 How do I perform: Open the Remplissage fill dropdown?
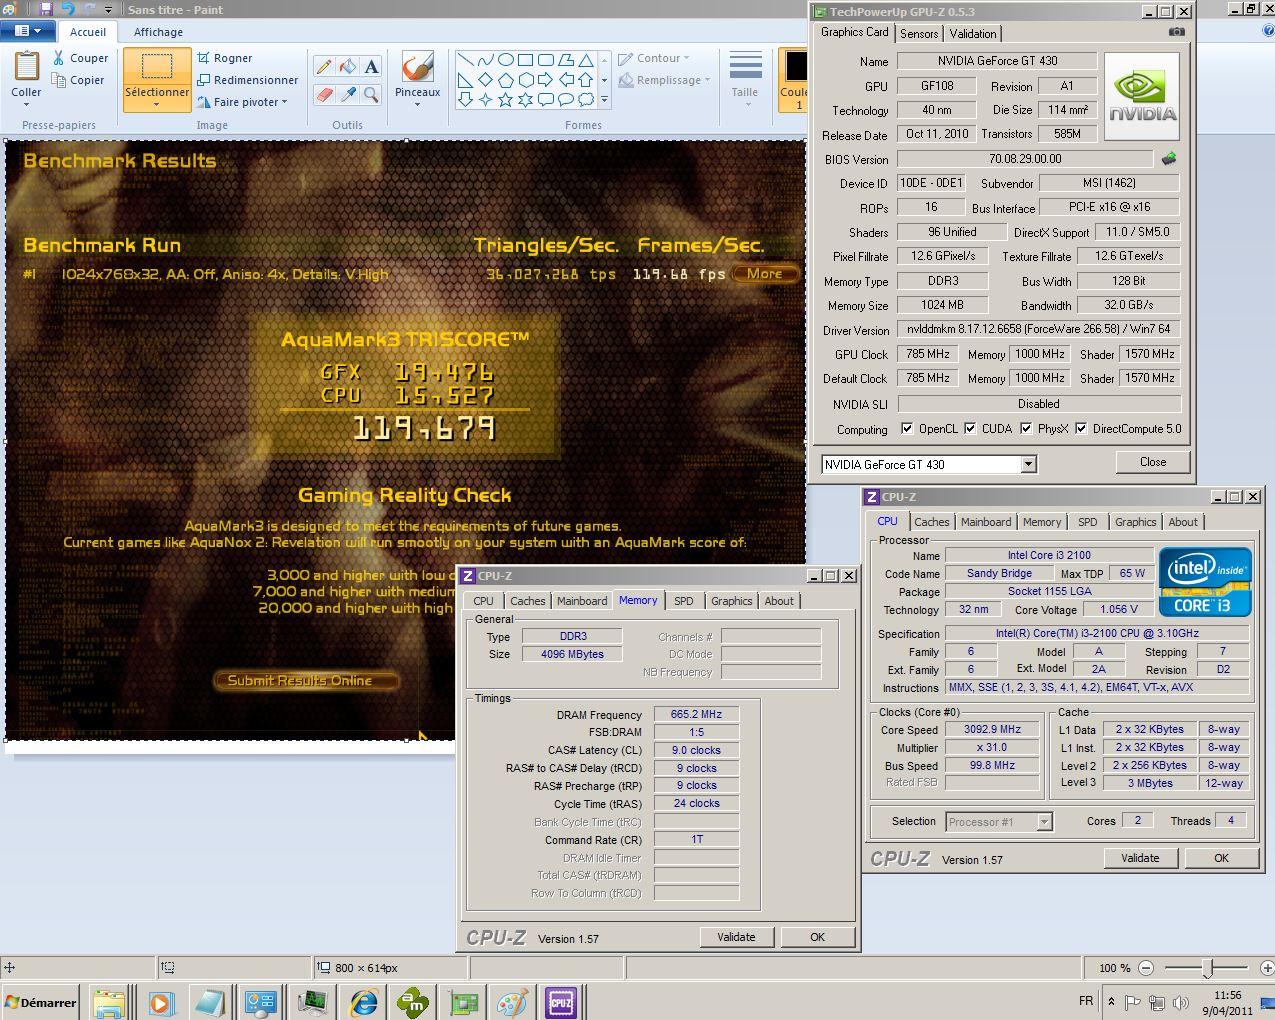707,80
